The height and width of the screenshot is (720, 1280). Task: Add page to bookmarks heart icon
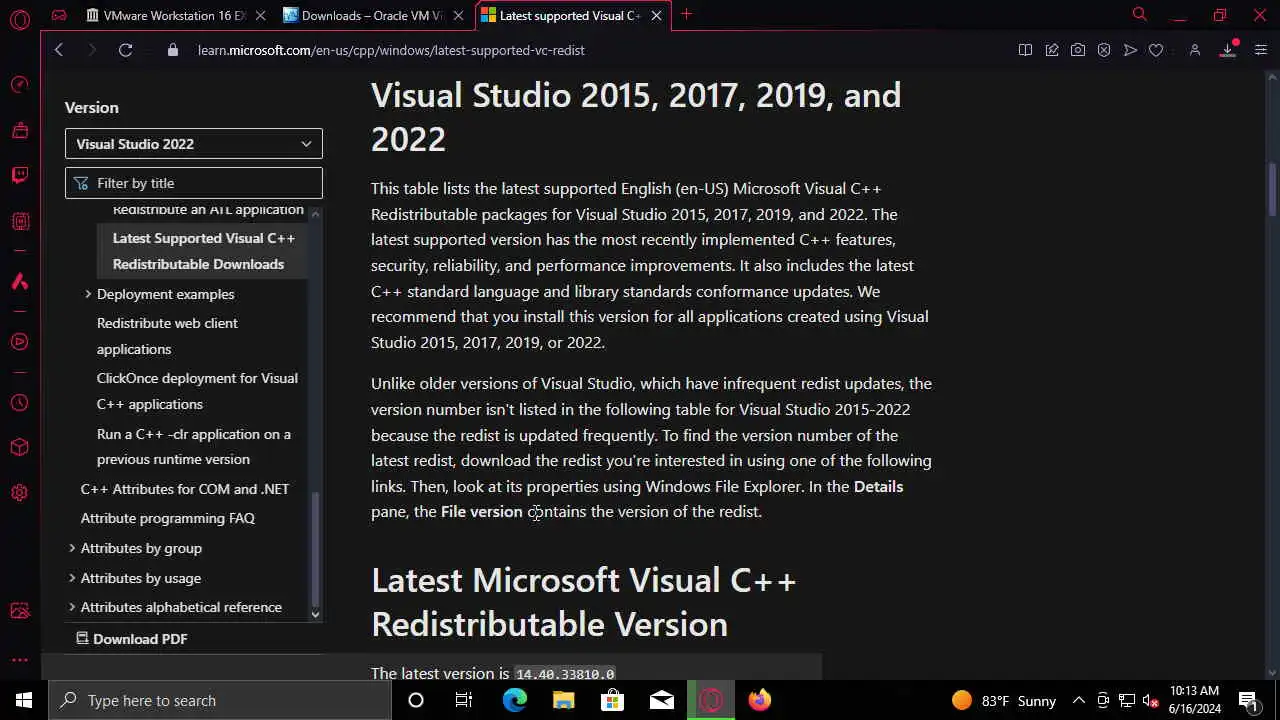click(1156, 50)
